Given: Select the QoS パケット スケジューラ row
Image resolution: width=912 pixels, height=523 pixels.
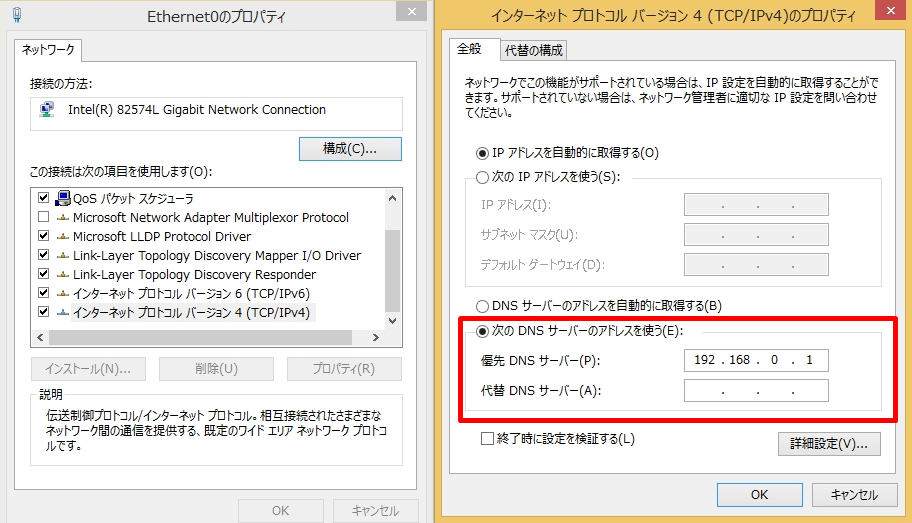Looking at the screenshot, I should [133, 198].
